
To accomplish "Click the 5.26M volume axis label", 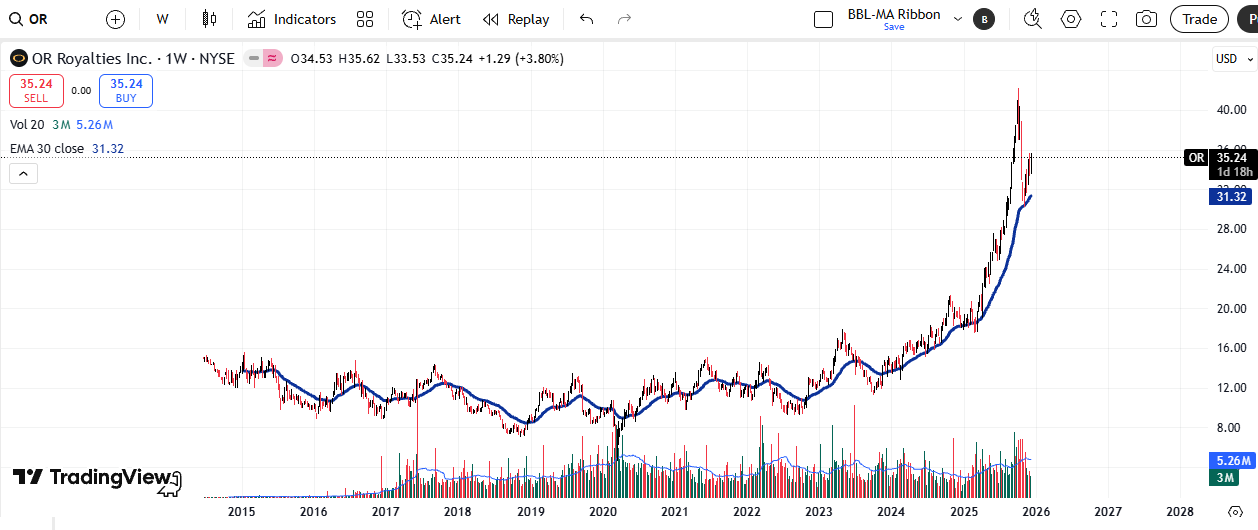I will (x=1231, y=461).
